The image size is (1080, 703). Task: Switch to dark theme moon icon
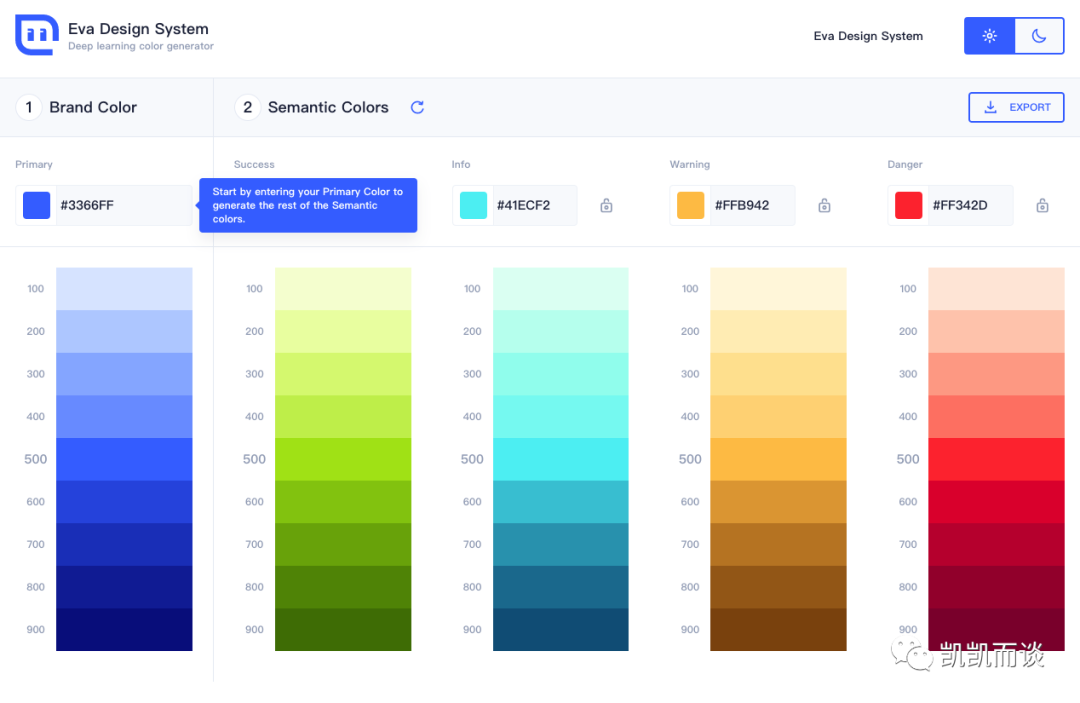[x=1039, y=36]
